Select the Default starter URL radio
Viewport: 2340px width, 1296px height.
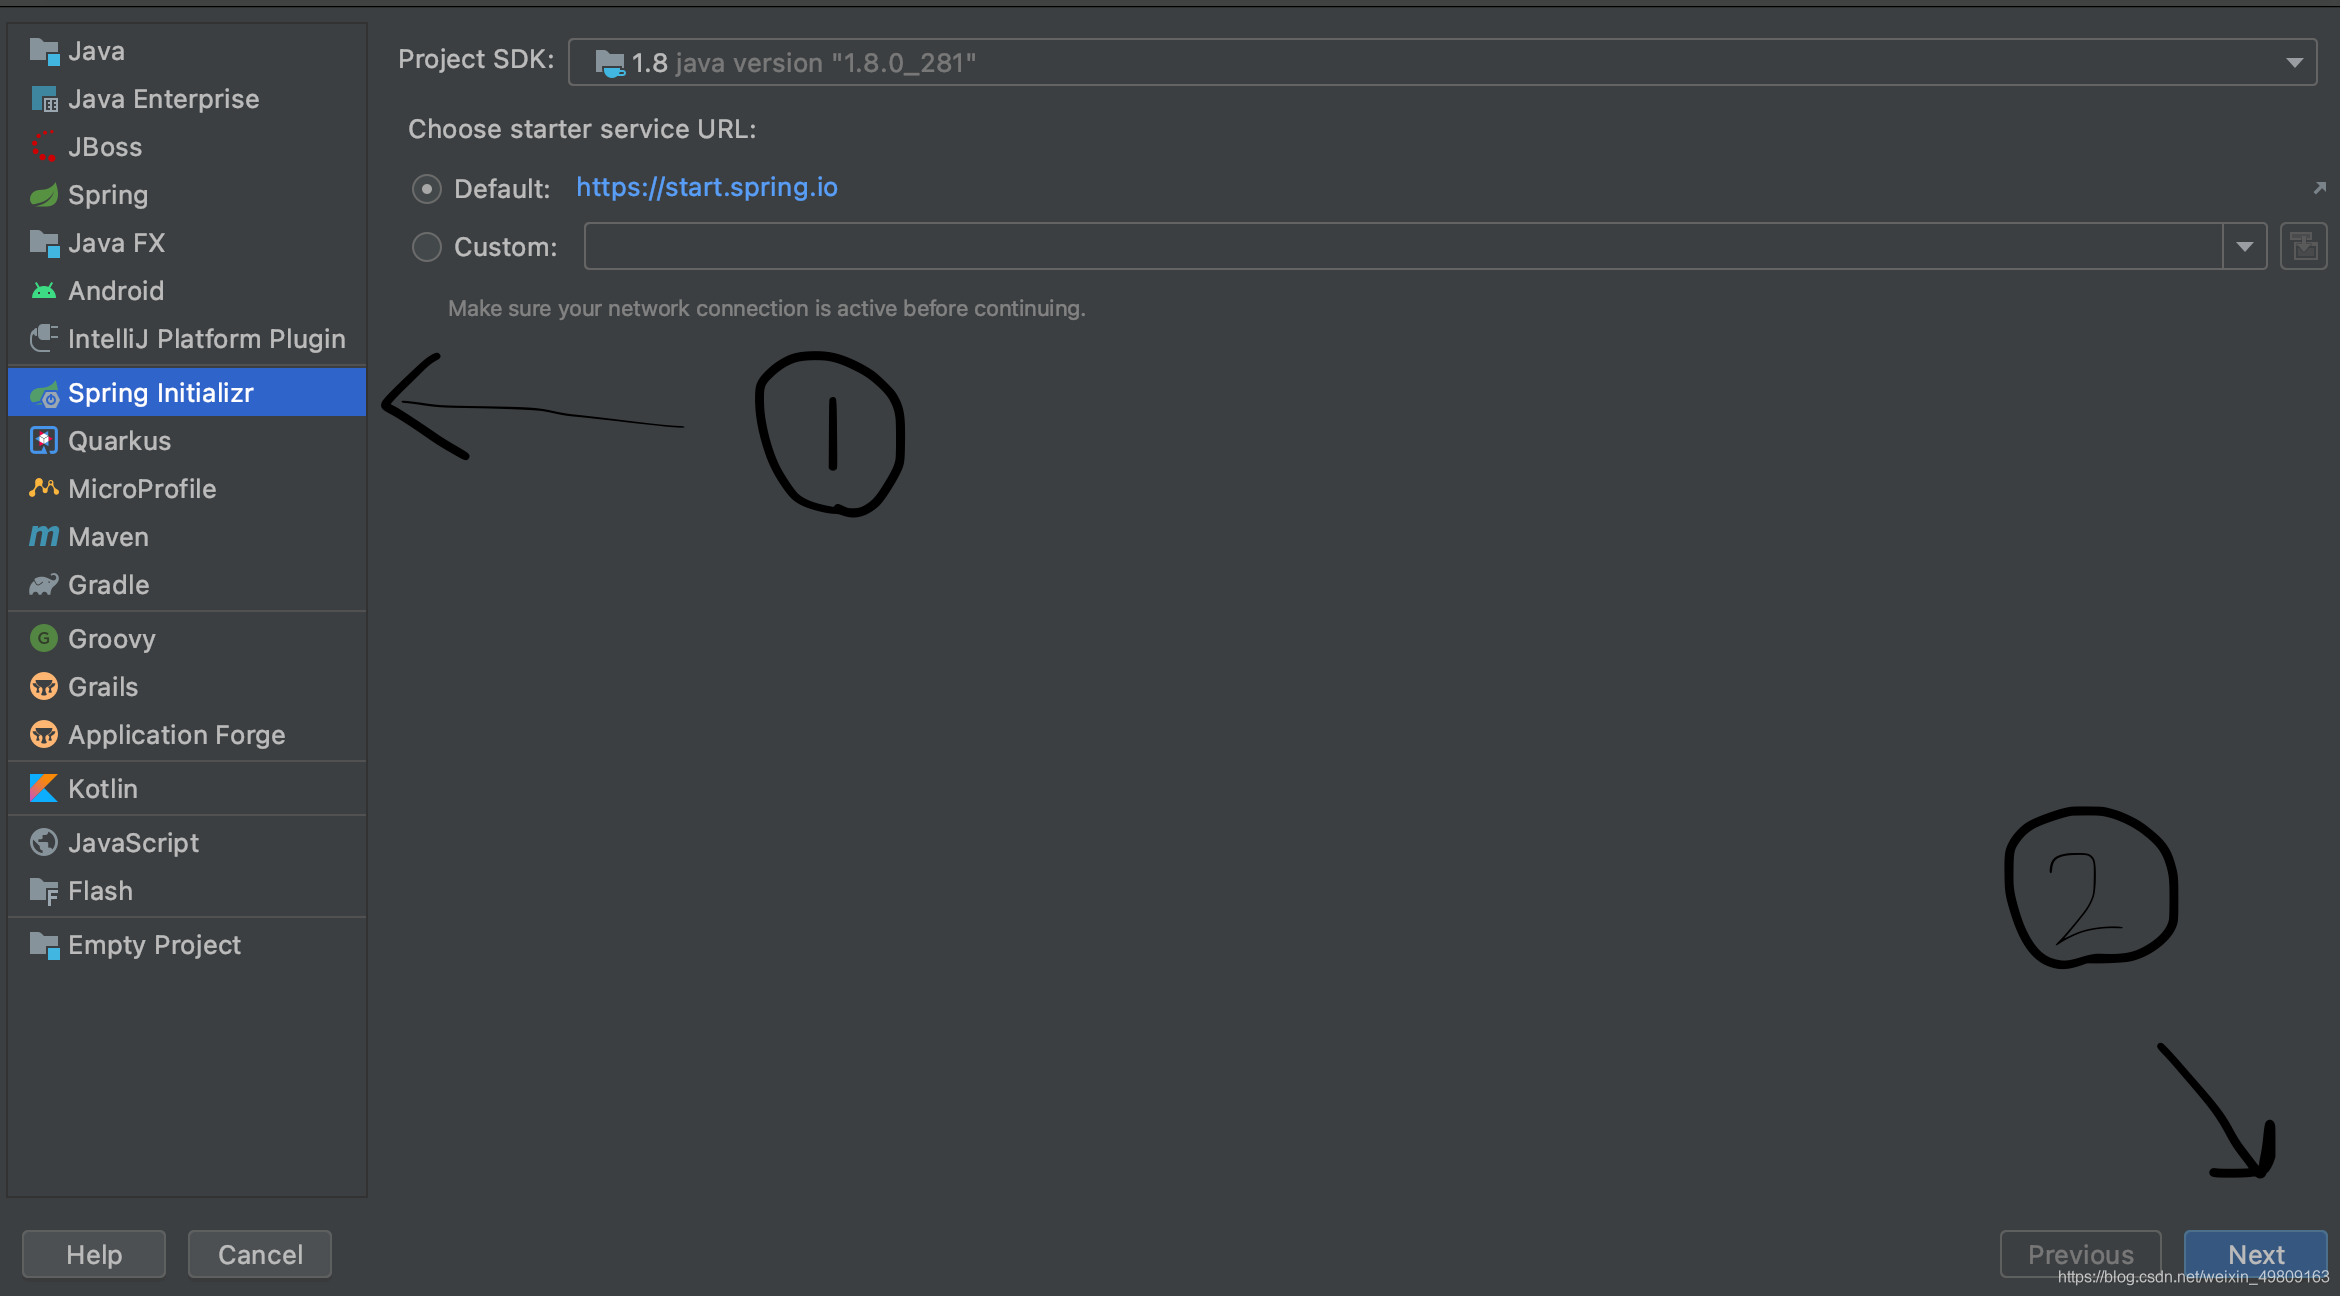pyautogui.click(x=427, y=189)
